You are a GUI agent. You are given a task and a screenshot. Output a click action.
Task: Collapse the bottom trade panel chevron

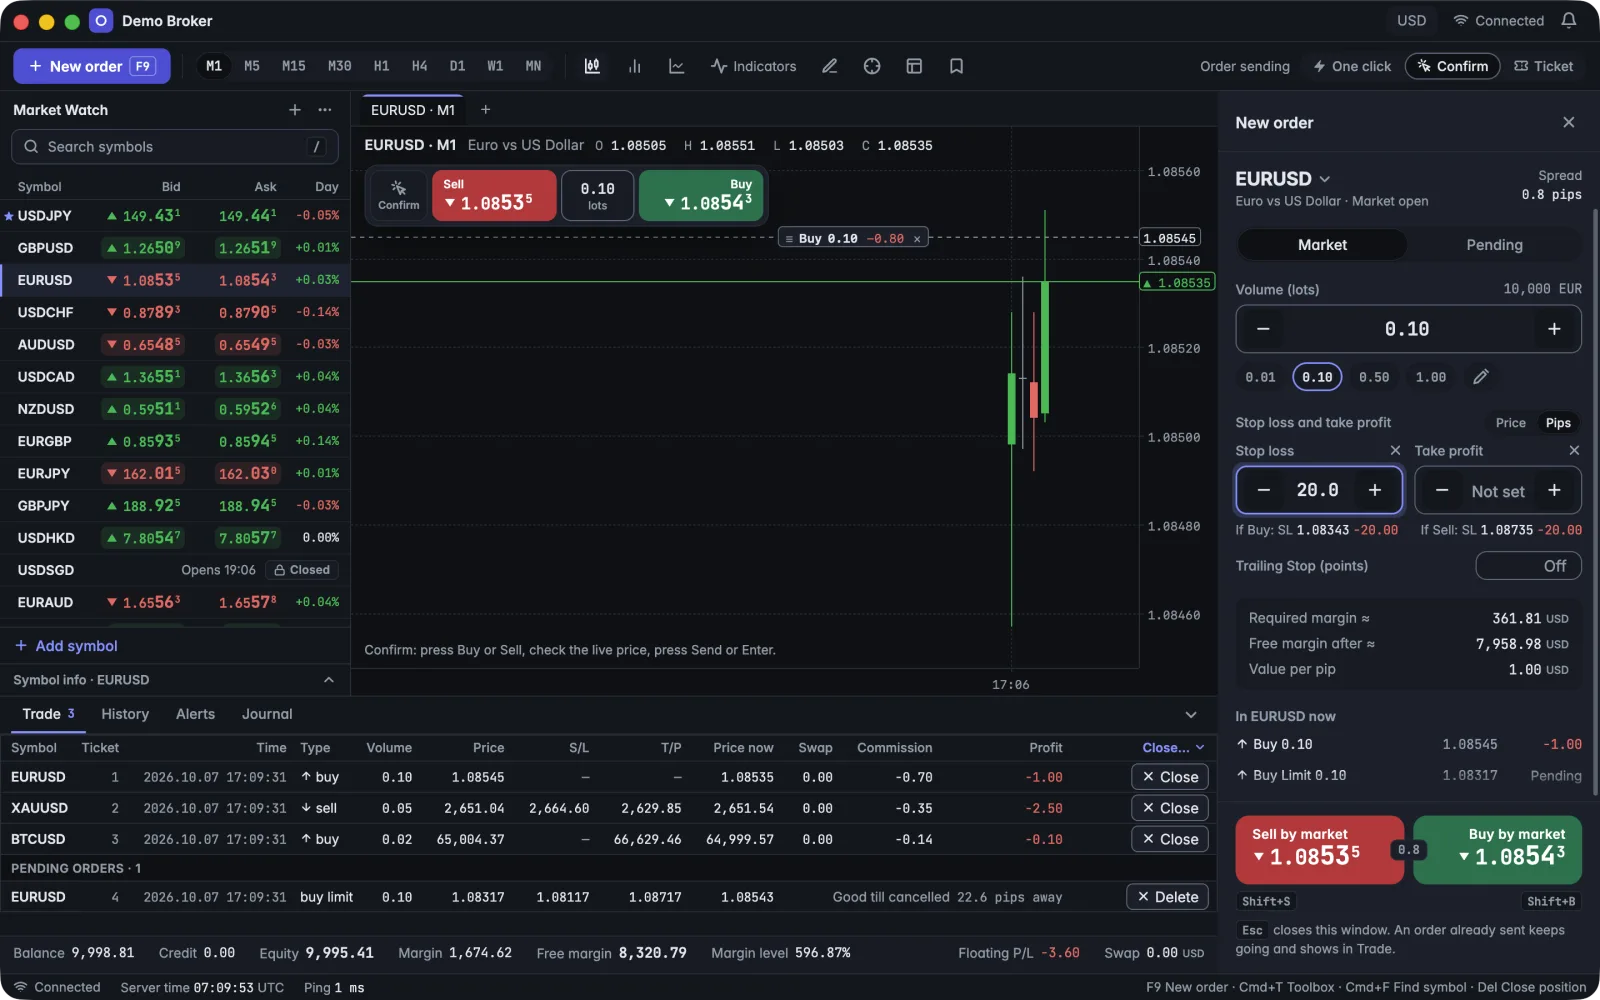[x=1191, y=714]
